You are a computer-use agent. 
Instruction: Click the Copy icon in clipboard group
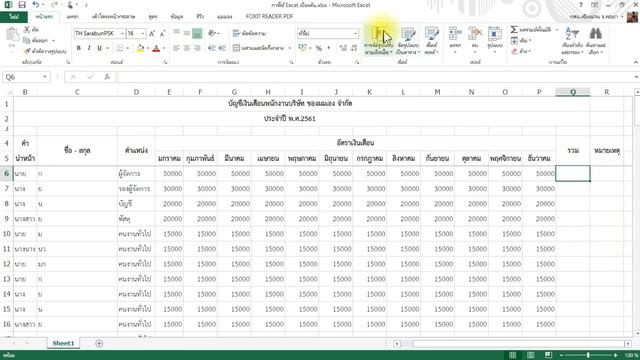[x=27, y=40]
